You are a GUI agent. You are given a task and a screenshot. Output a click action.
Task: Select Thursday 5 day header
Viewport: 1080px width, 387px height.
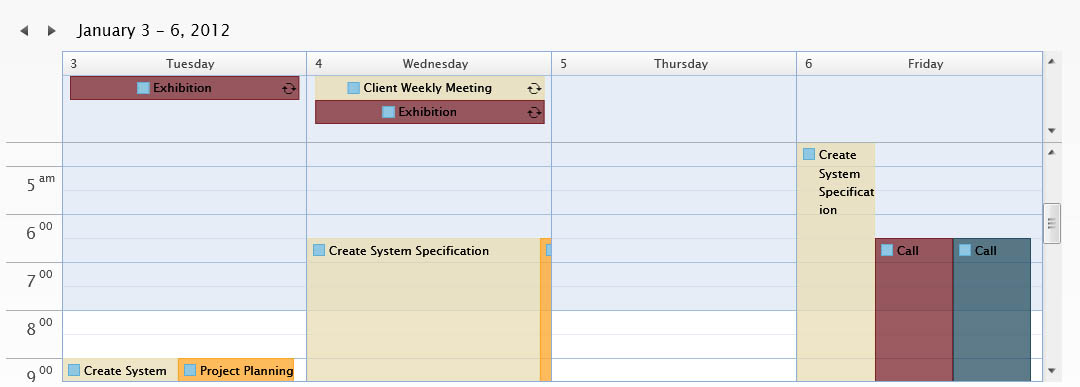click(674, 64)
